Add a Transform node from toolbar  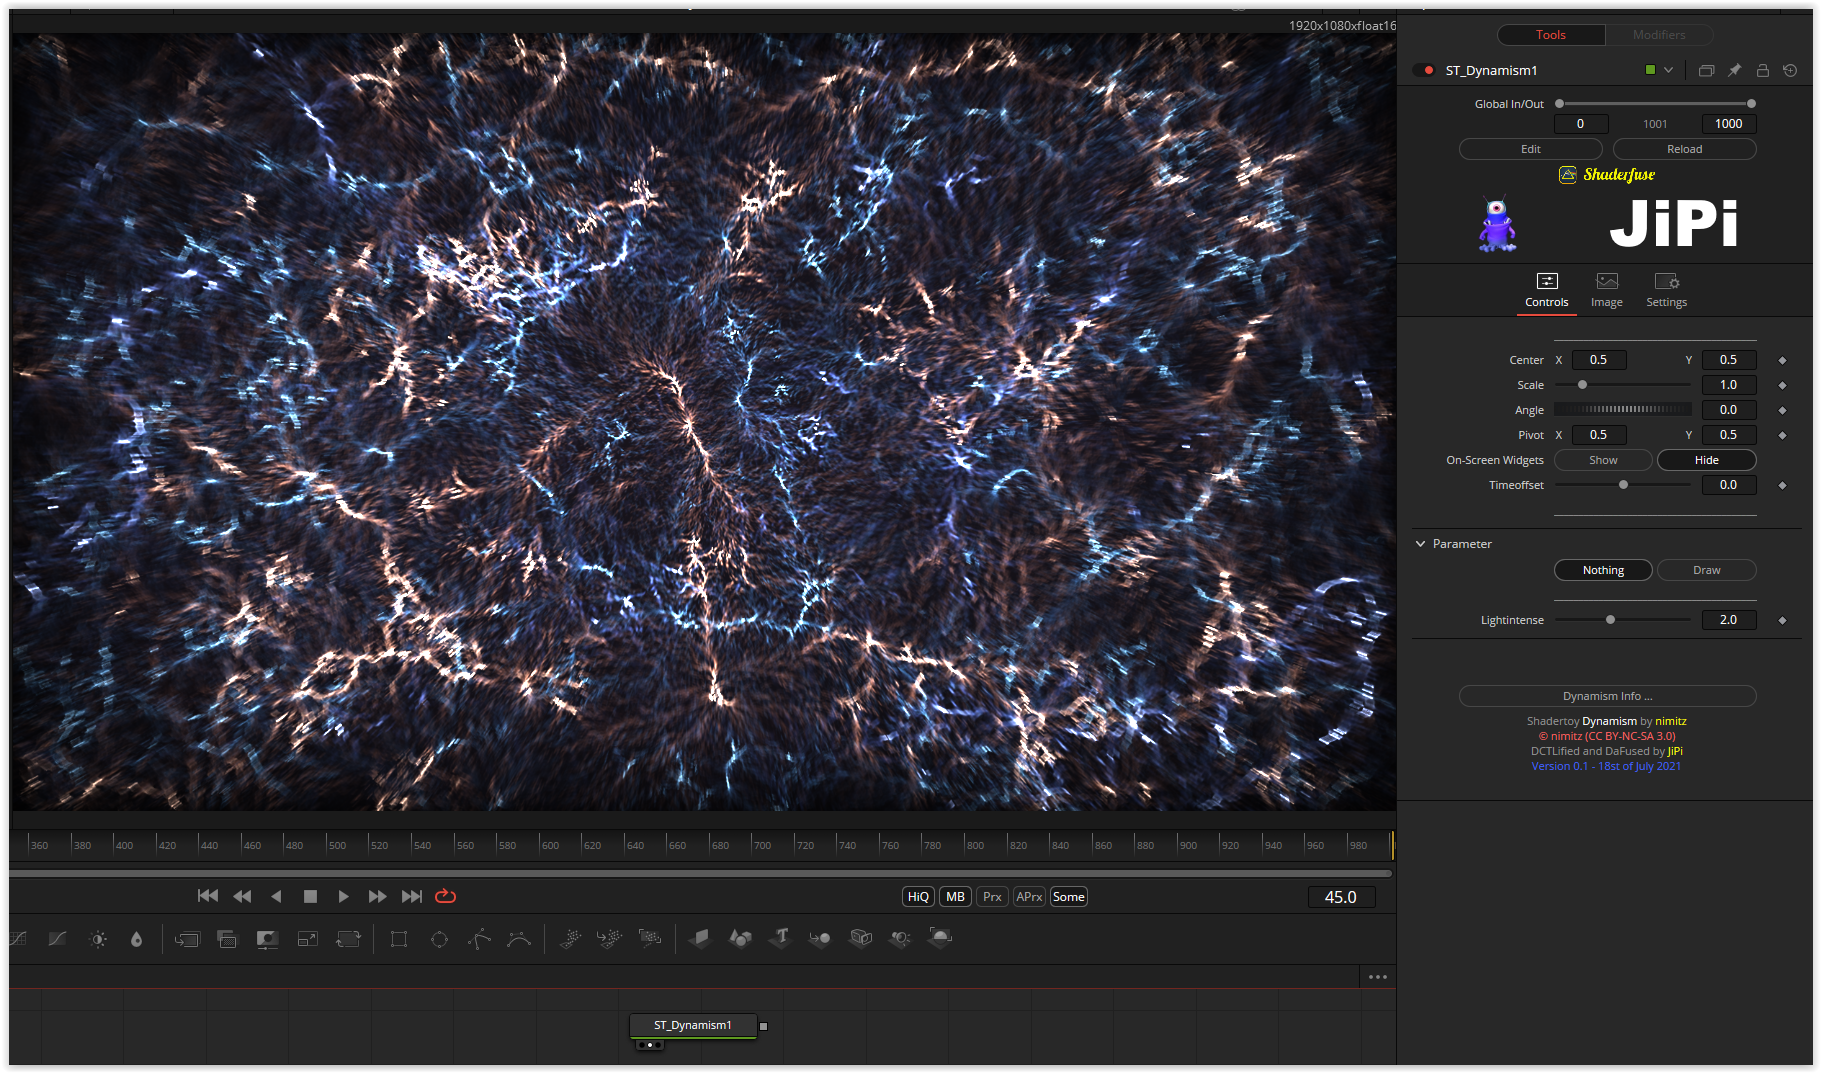(348, 939)
